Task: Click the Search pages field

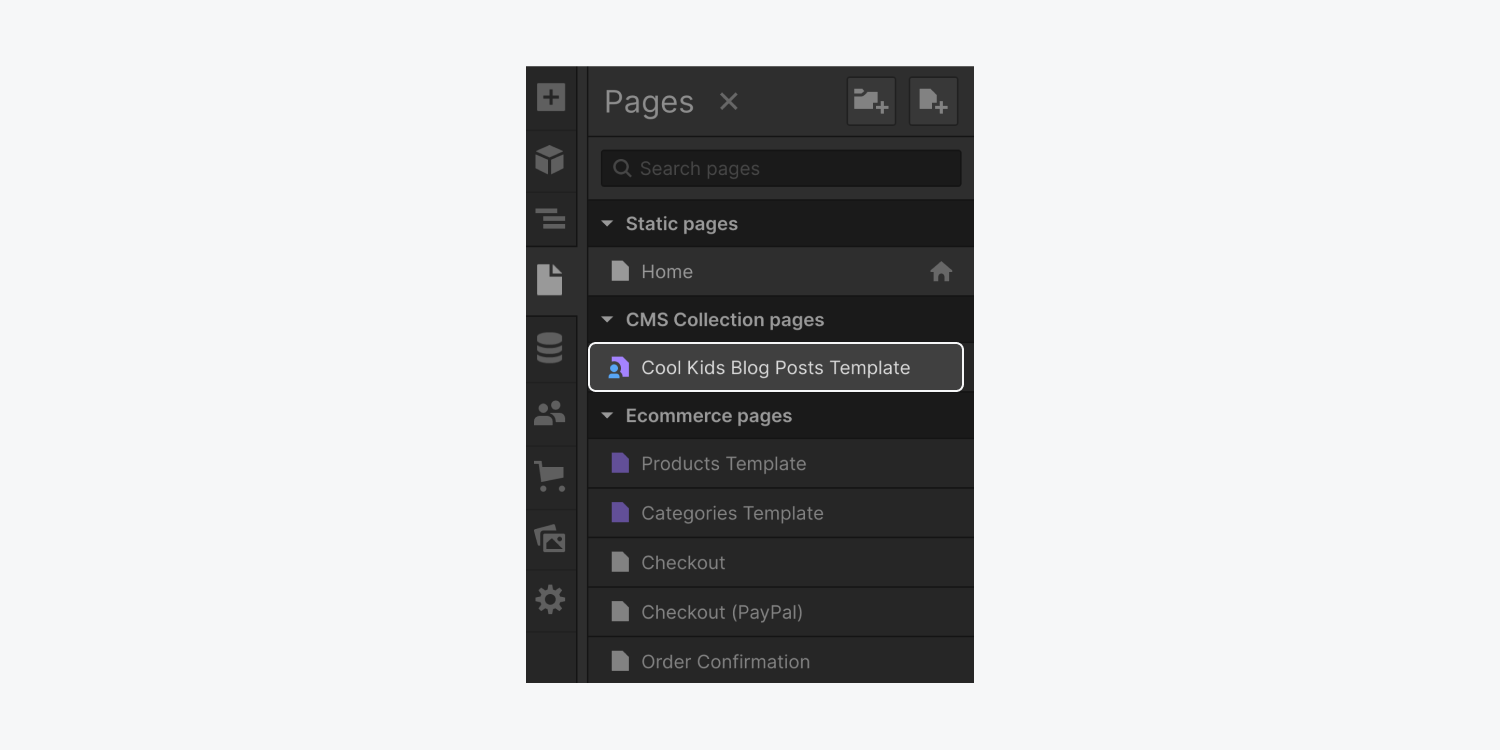Action: (x=780, y=168)
